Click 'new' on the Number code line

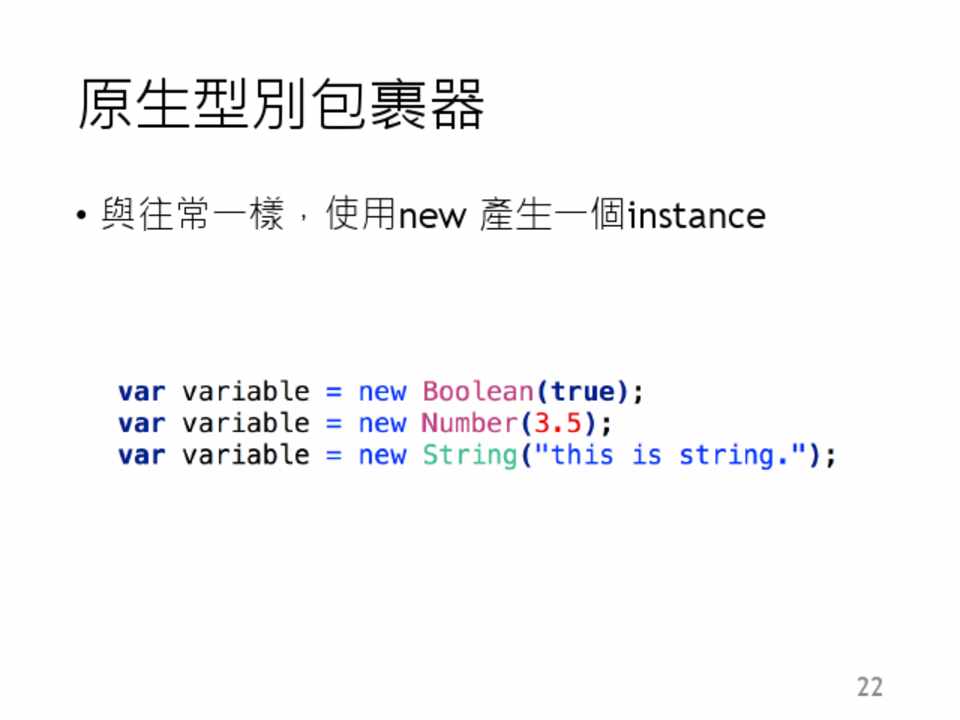382,423
